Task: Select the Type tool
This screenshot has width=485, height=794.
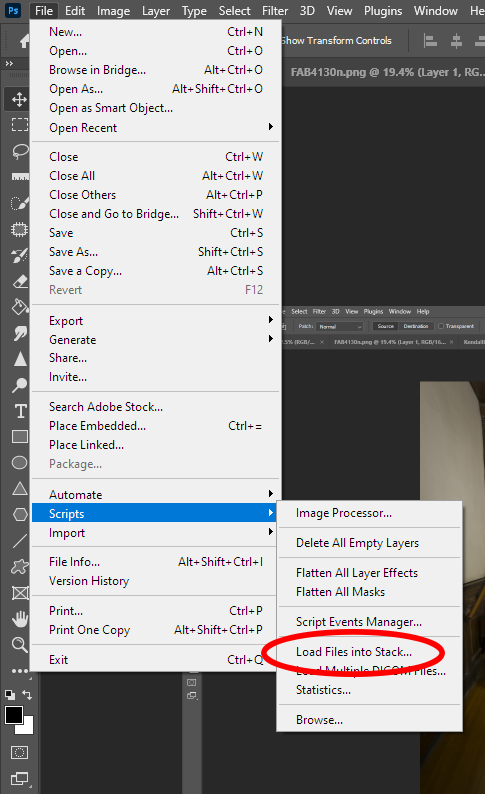Action: click(x=19, y=411)
